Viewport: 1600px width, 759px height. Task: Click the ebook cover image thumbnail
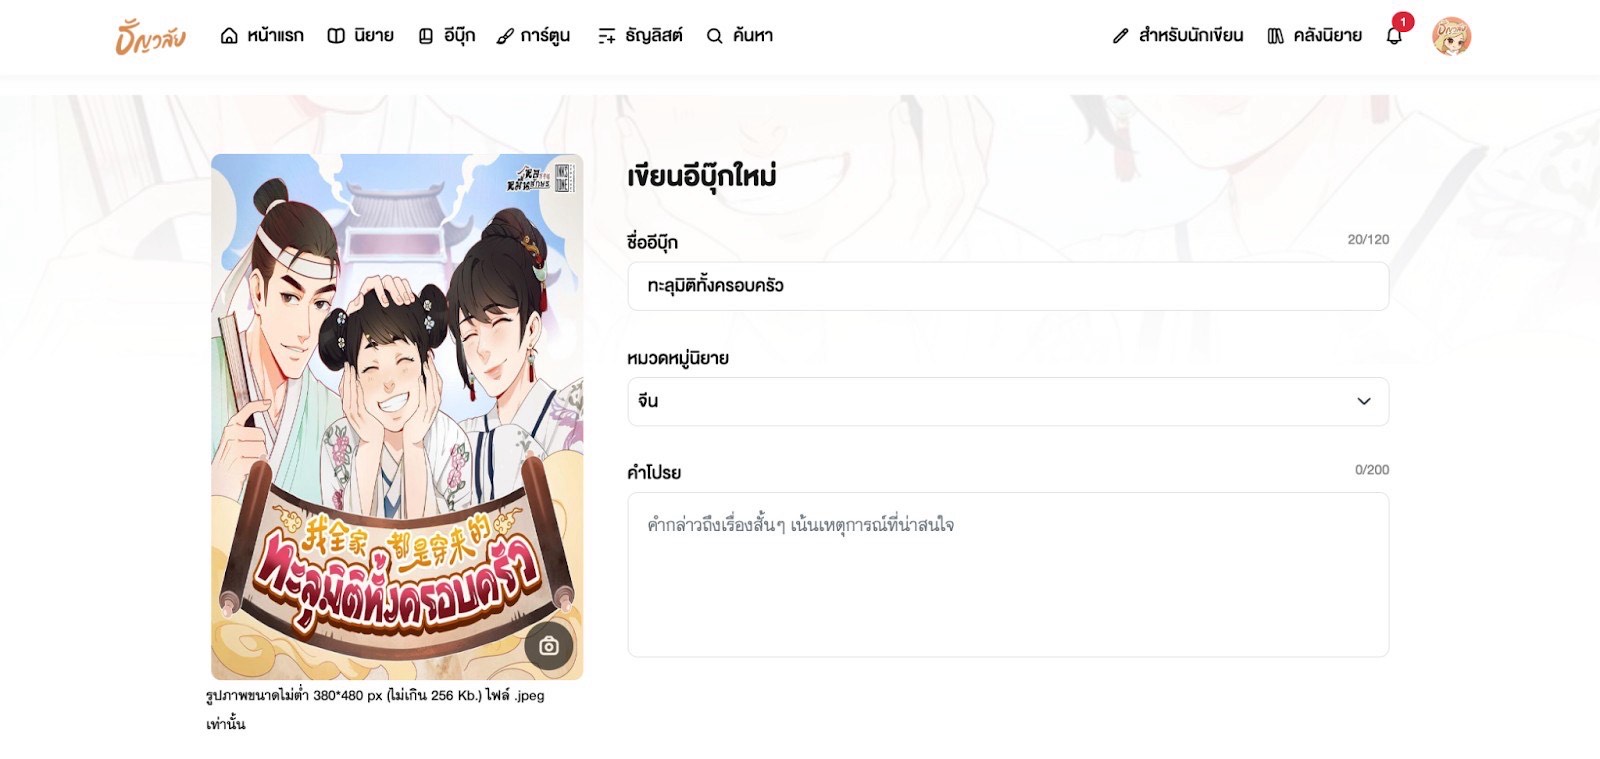click(397, 417)
